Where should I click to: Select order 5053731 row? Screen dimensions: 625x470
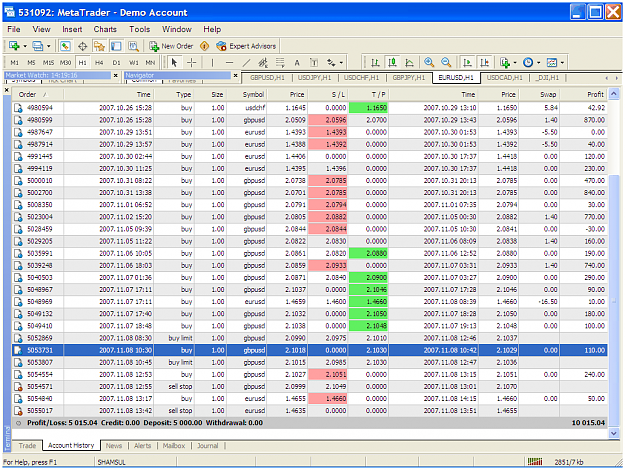(310, 350)
